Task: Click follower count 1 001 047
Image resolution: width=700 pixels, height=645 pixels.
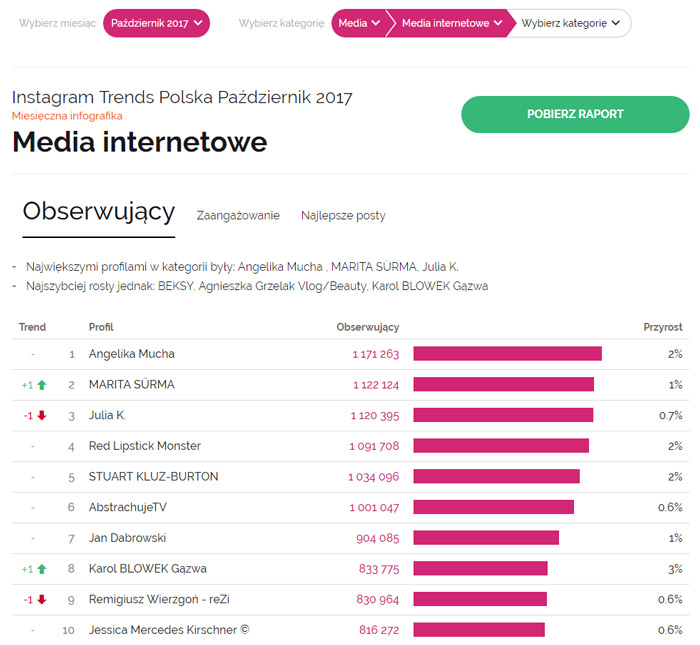Action: 374,508
